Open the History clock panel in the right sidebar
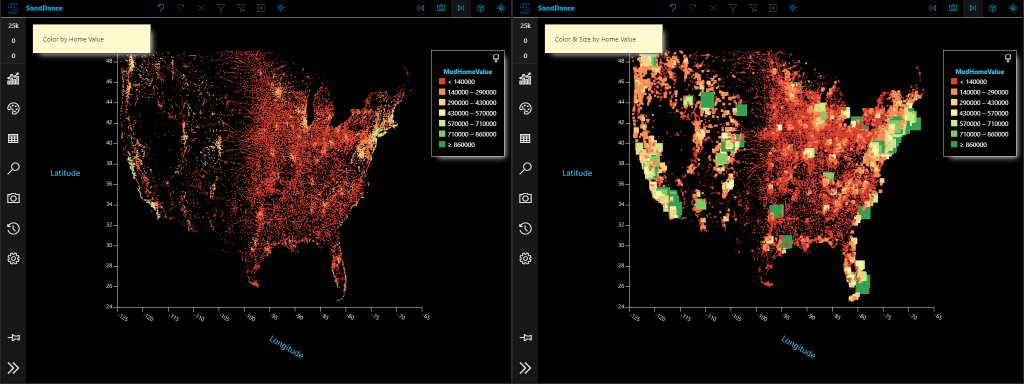Viewport: 1024px width, 384px height. click(525, 228)
